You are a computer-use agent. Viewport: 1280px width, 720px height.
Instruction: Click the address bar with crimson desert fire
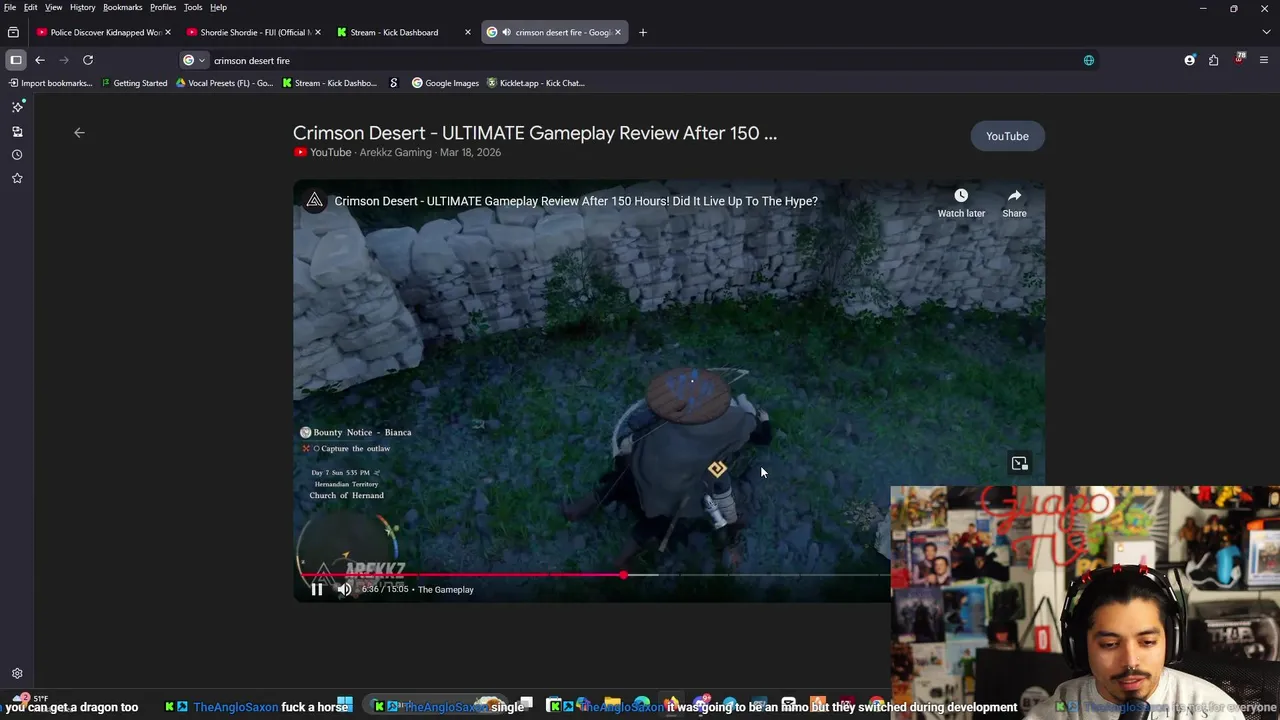(640, 60)
